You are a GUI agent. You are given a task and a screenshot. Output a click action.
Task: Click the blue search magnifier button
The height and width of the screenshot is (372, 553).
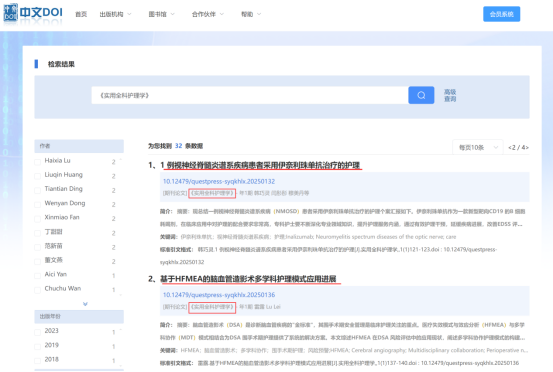[x=421, y=95]
